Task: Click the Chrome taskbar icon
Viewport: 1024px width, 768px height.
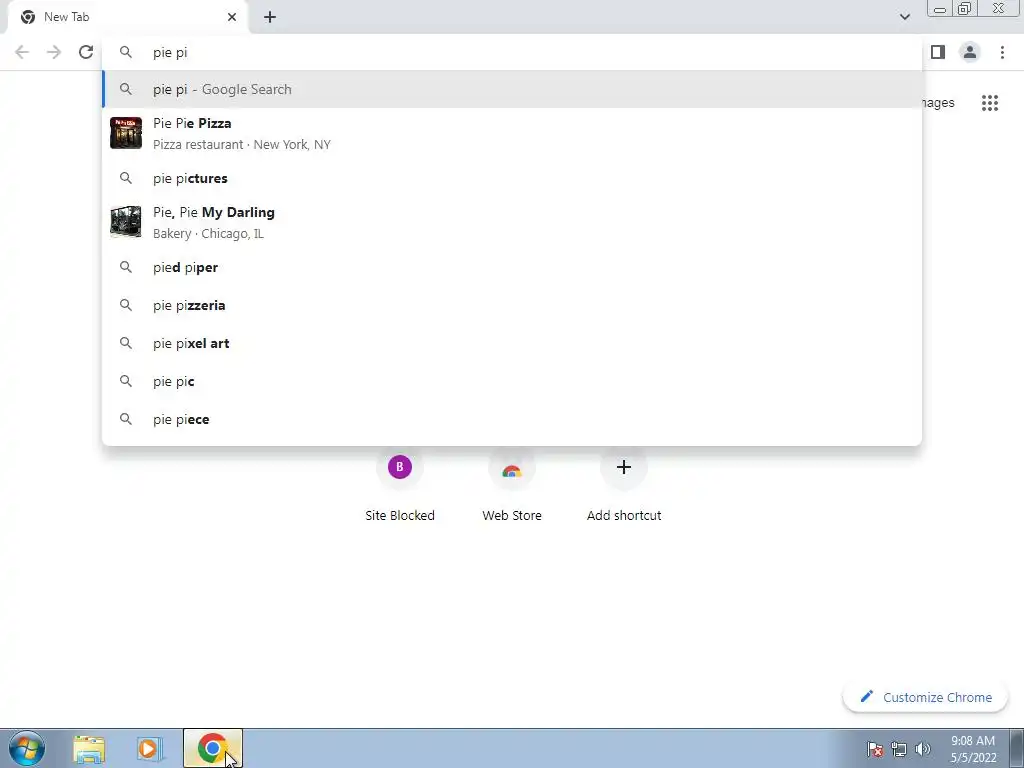Action: (x=212, y=748)
